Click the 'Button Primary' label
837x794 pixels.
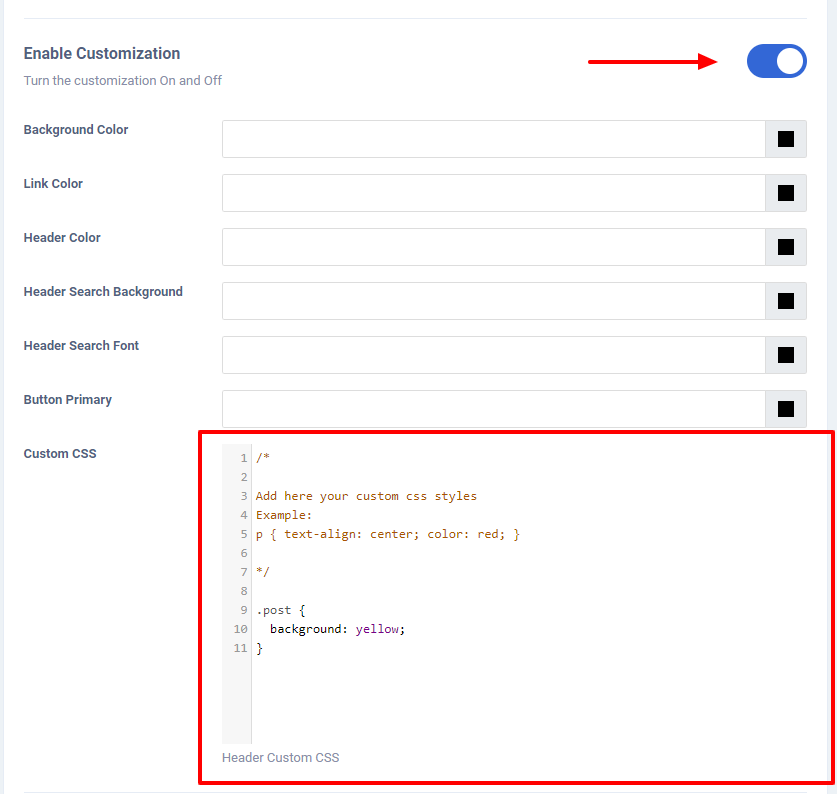68,400
